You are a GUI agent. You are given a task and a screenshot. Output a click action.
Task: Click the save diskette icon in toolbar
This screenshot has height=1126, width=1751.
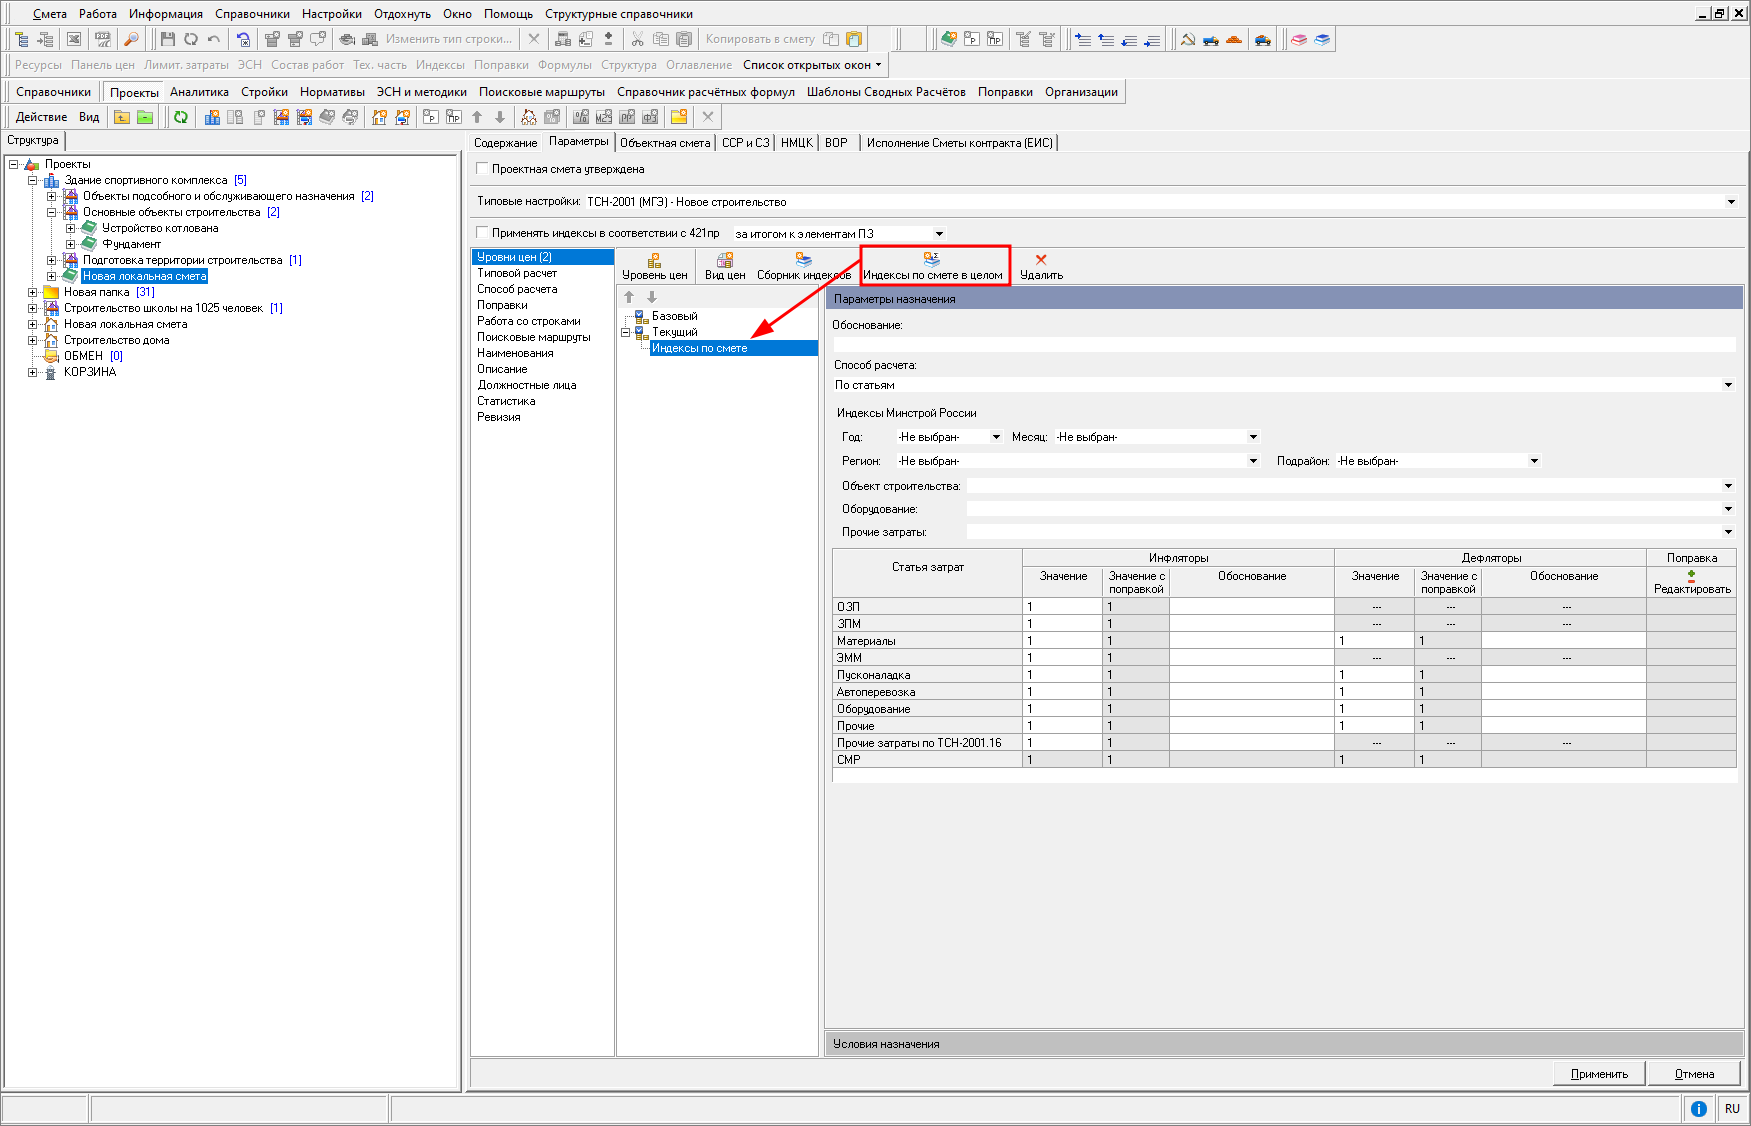click(x=167, y=39)
